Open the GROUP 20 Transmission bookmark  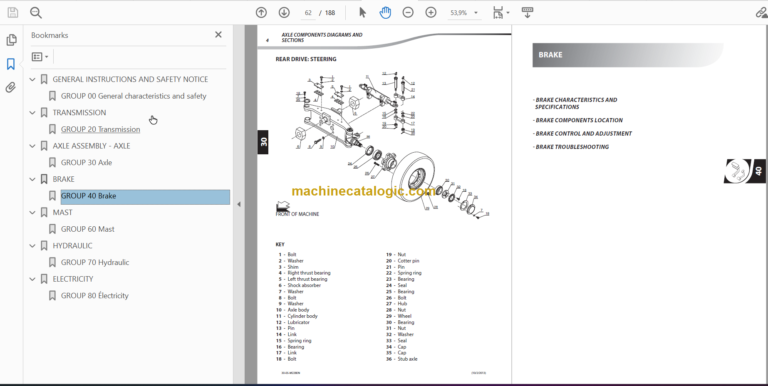(x=100, y=129)
